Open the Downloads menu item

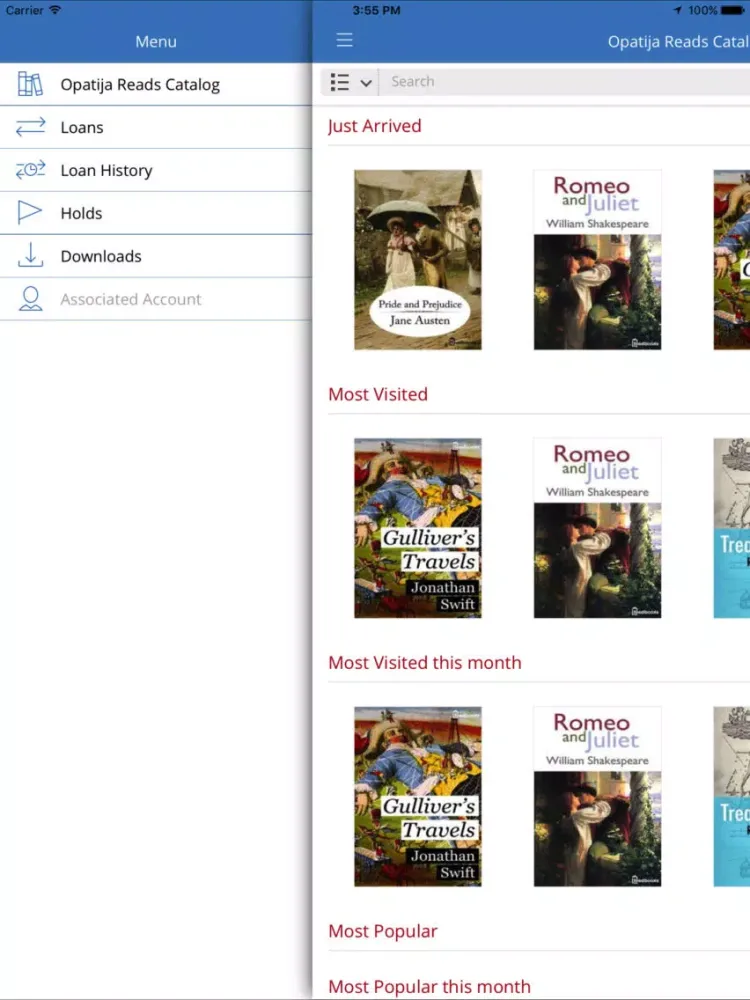(156, 256)
